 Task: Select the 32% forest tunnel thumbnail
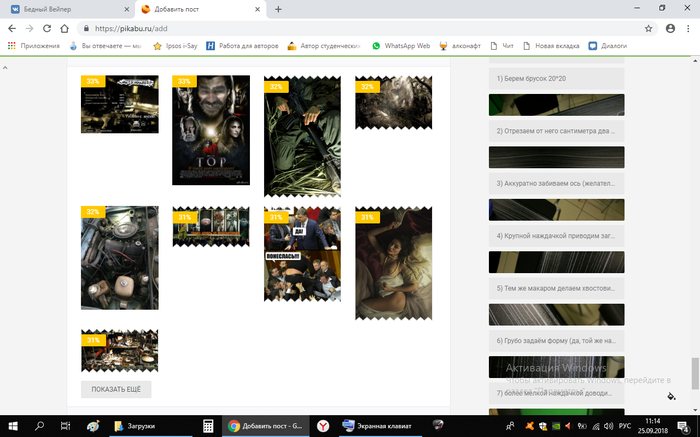393,103
